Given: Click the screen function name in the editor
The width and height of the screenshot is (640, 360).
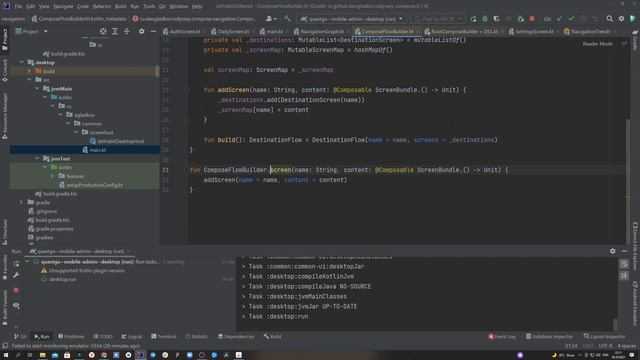Looking at the screenshot, I should click(x=281, y=170).
